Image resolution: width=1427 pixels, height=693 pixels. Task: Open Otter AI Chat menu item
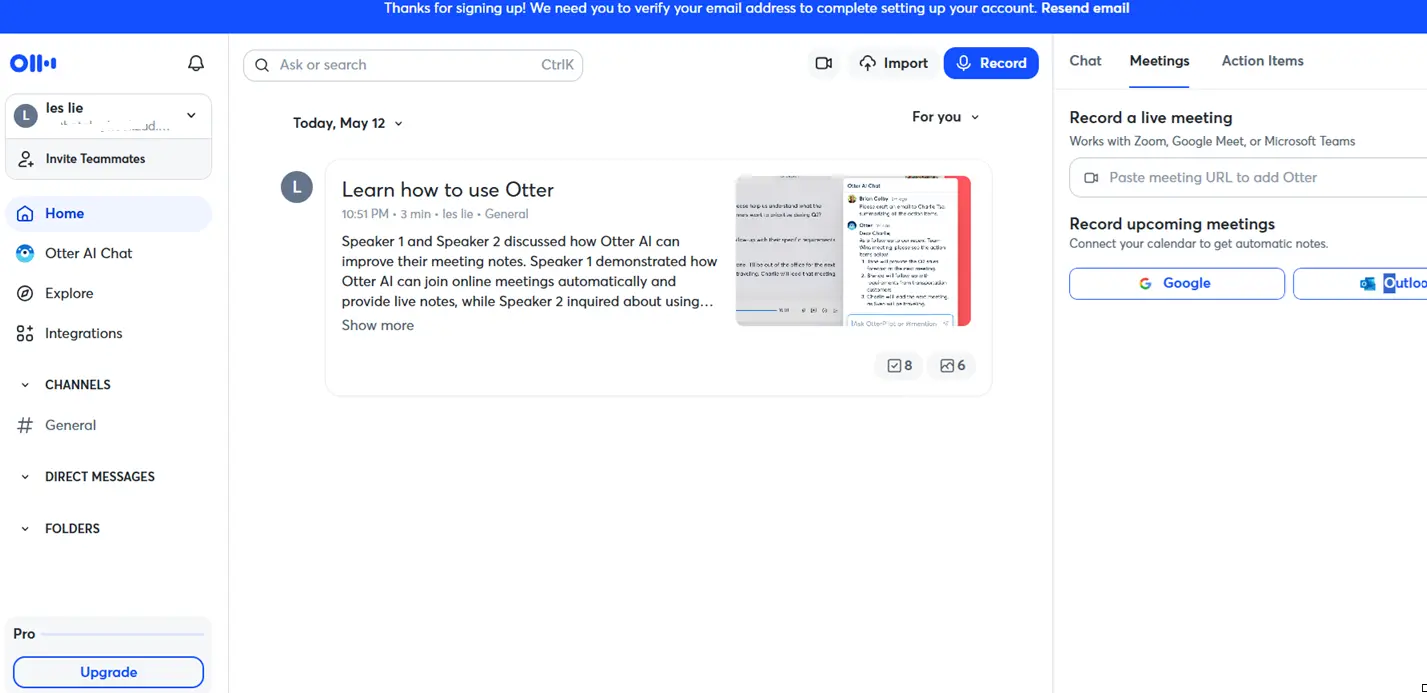point(109,253)
